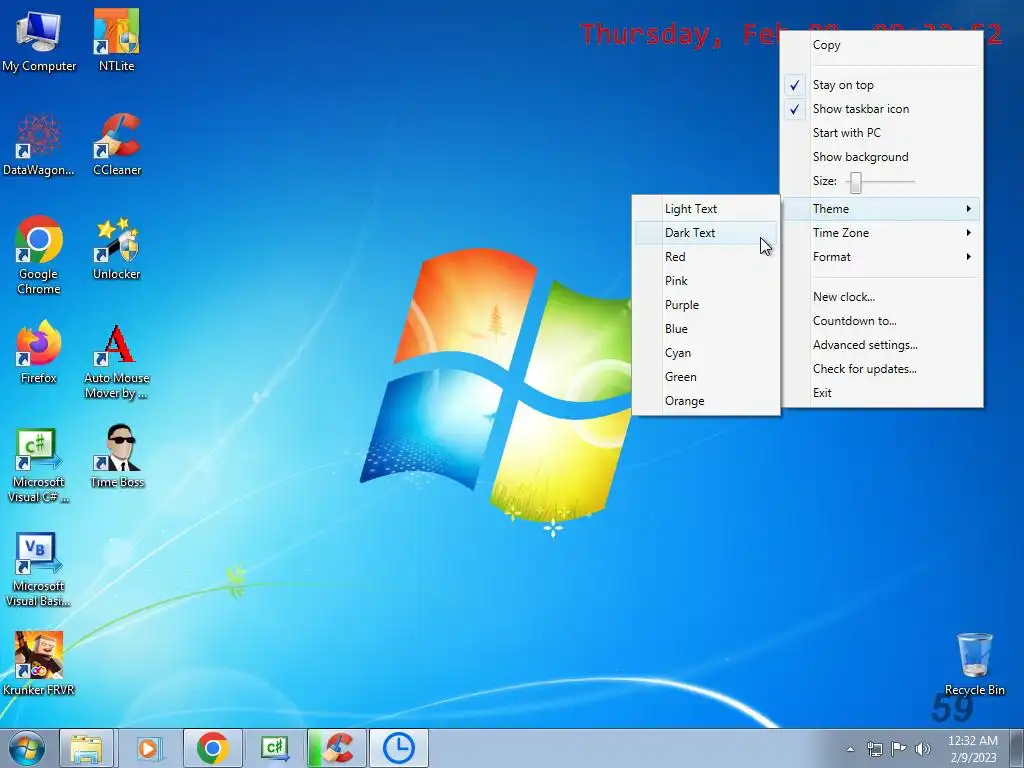
Task: Apply the Pink theme color
Action: pyautogui.click(x=706, y=281)
